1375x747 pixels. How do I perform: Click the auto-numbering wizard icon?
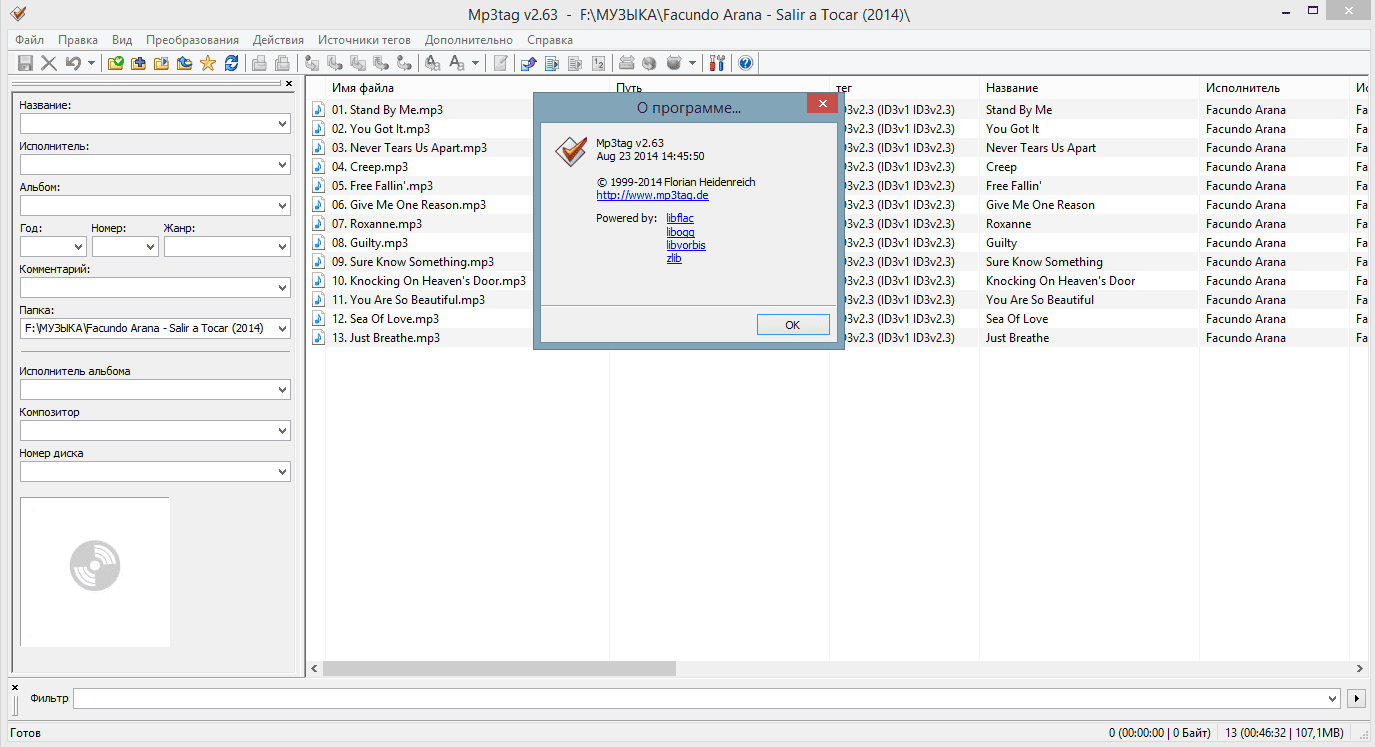[599, 63]
